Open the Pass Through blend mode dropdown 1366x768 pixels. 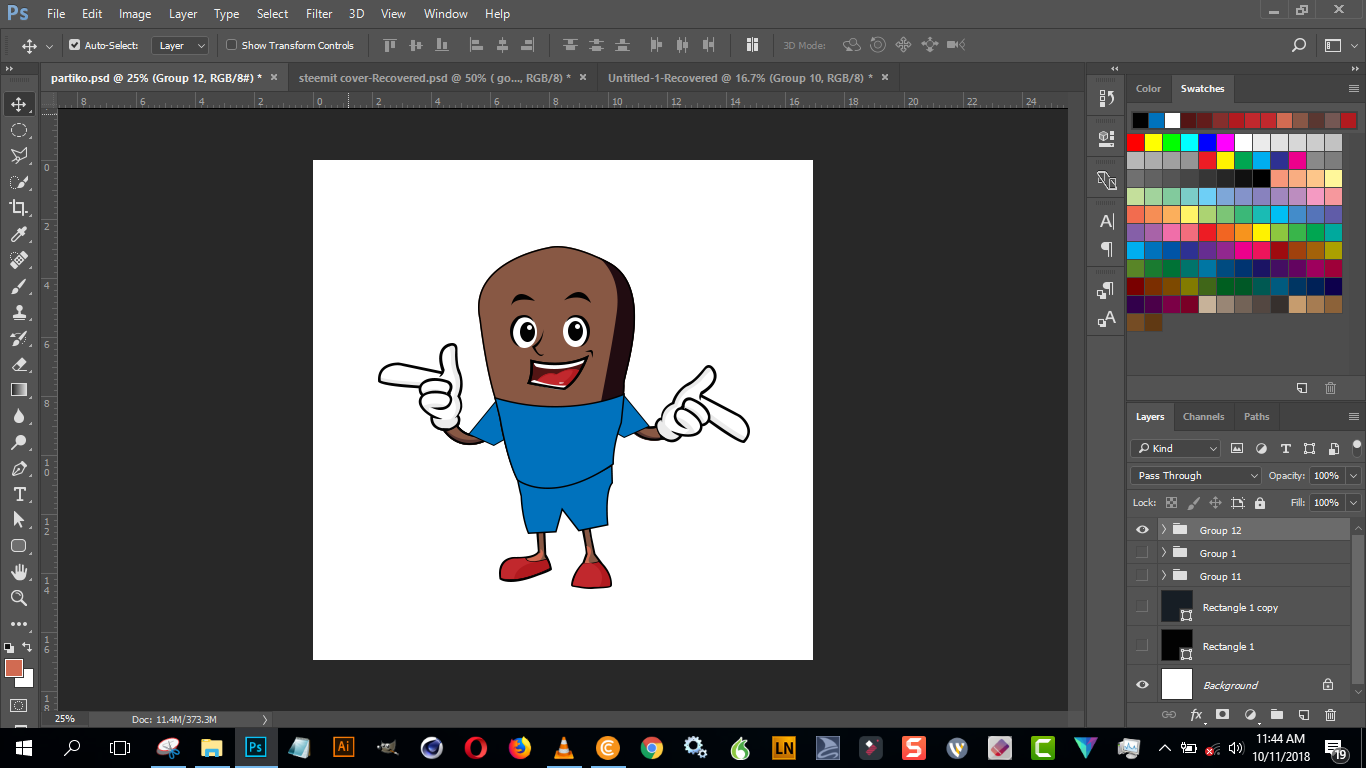tap(1196, 476)
